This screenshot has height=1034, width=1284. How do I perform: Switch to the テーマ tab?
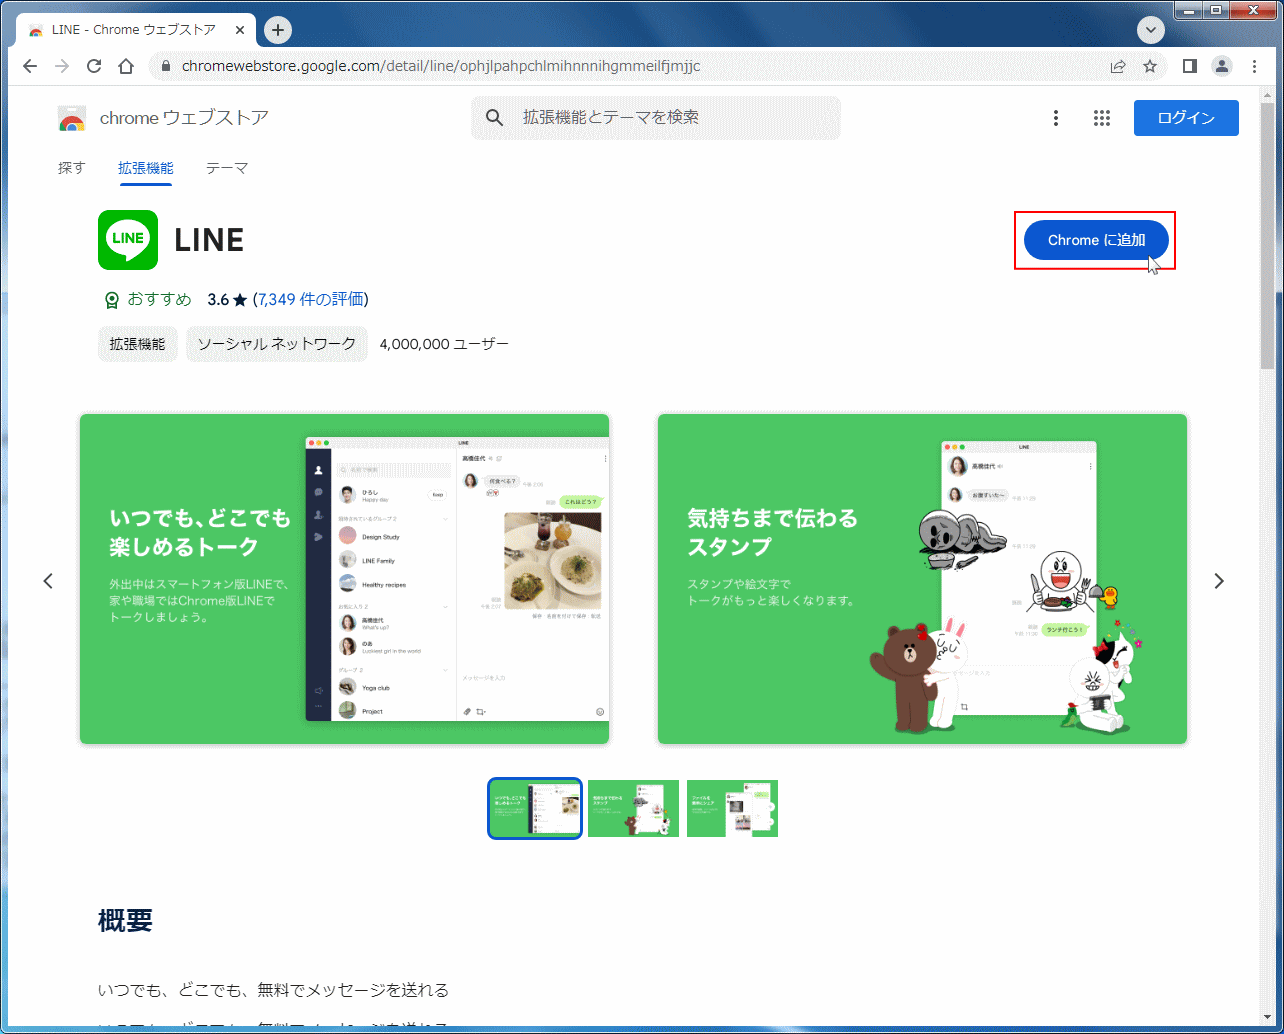coord(227,168)
